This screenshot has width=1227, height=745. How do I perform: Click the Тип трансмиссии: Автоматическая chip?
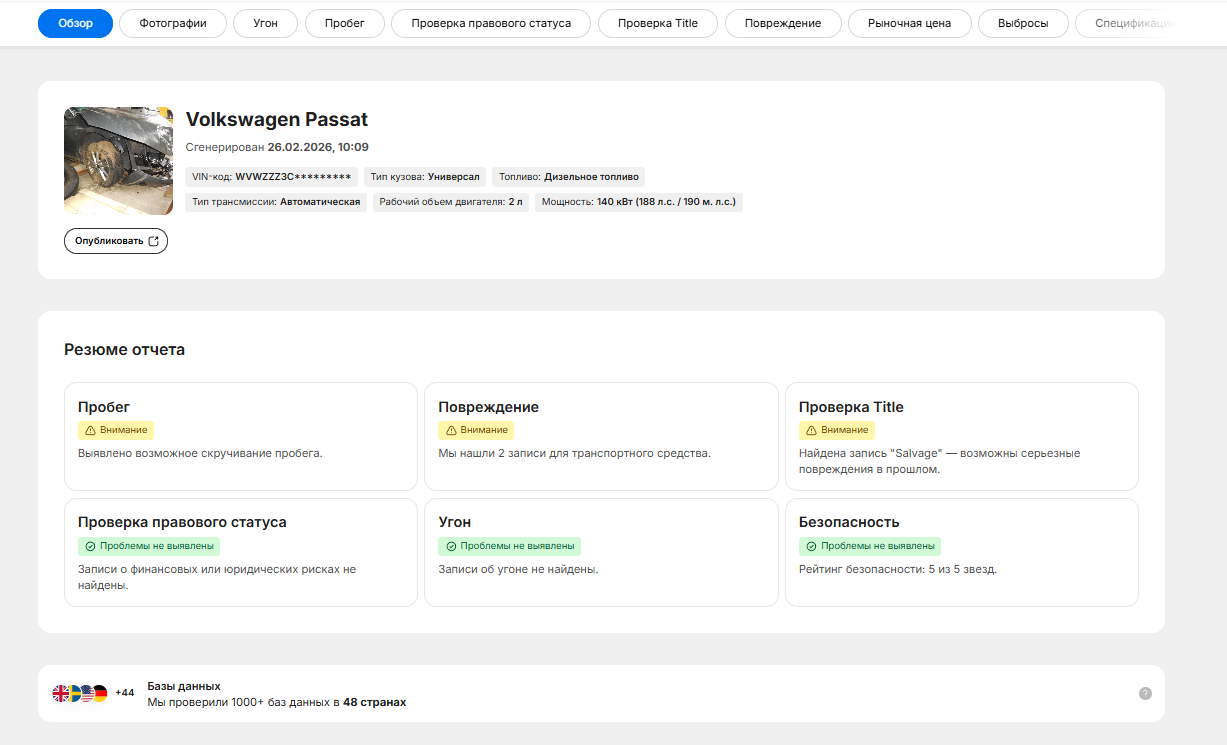coord(276,202)
